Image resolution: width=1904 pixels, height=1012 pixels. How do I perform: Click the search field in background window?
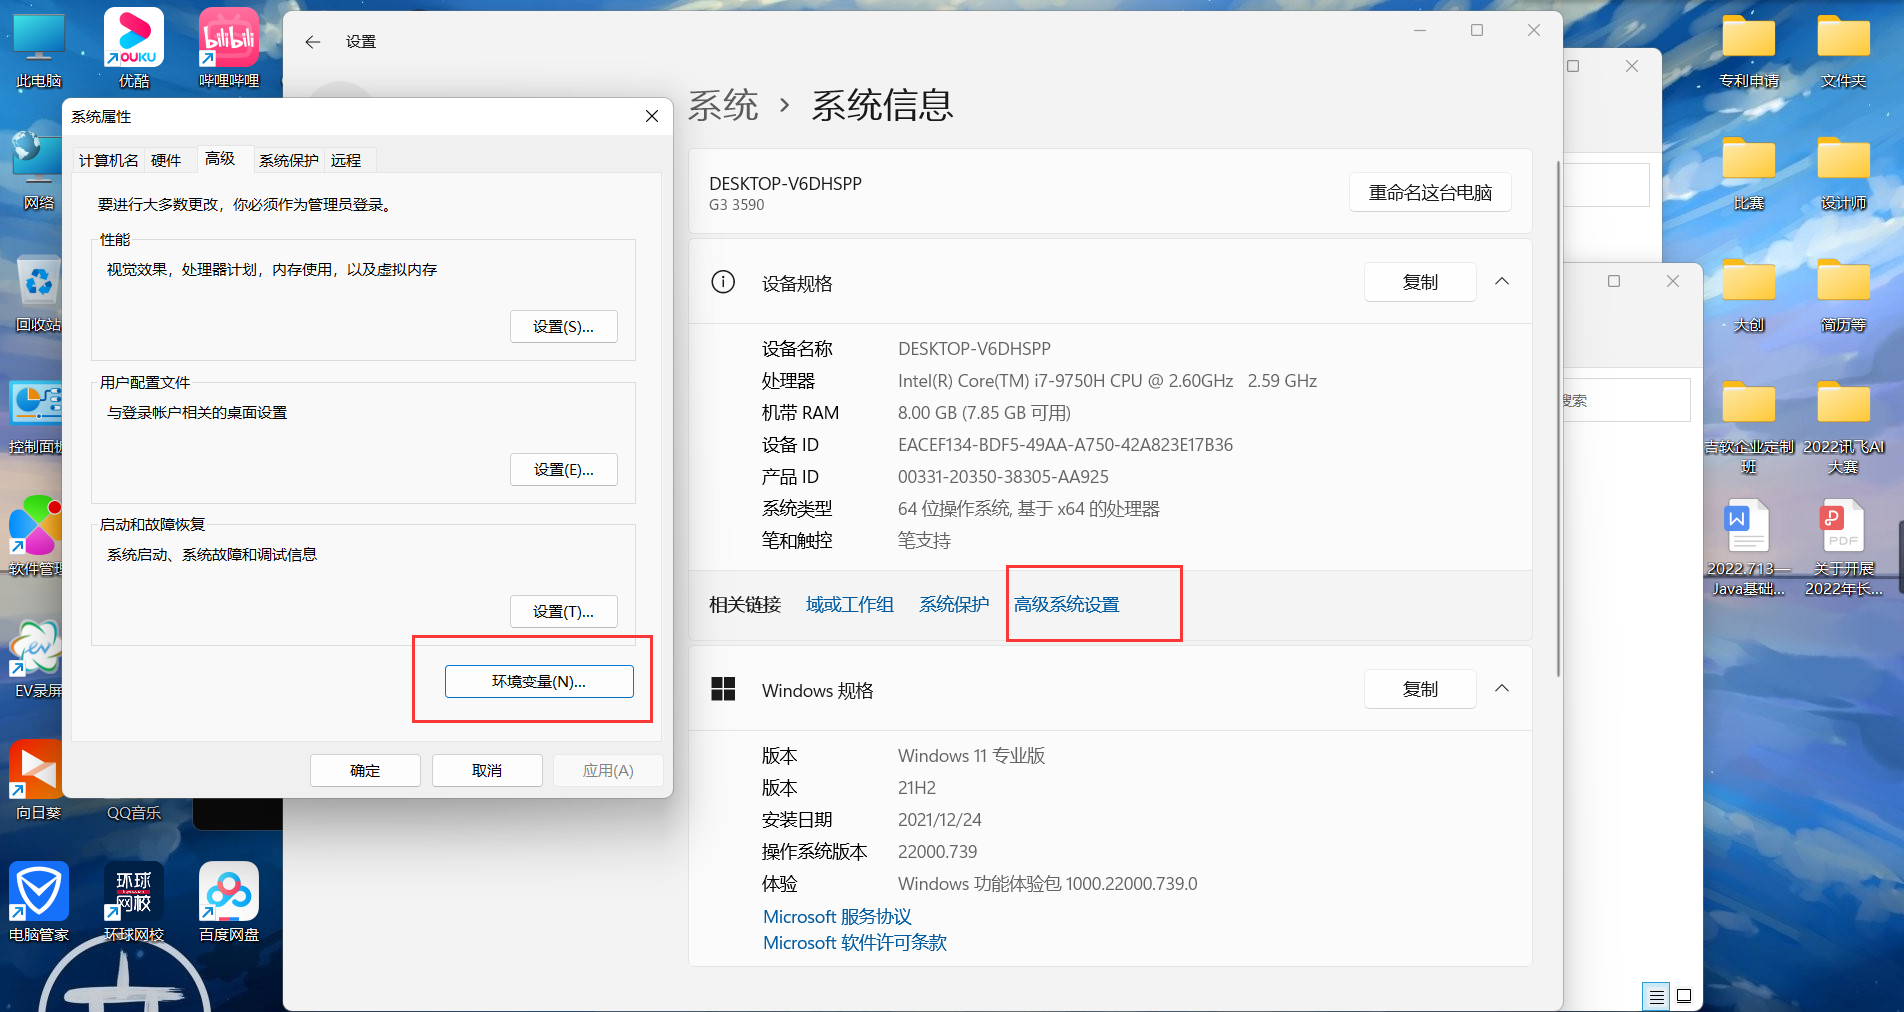pyautogui.click(x=1625, y=400)
